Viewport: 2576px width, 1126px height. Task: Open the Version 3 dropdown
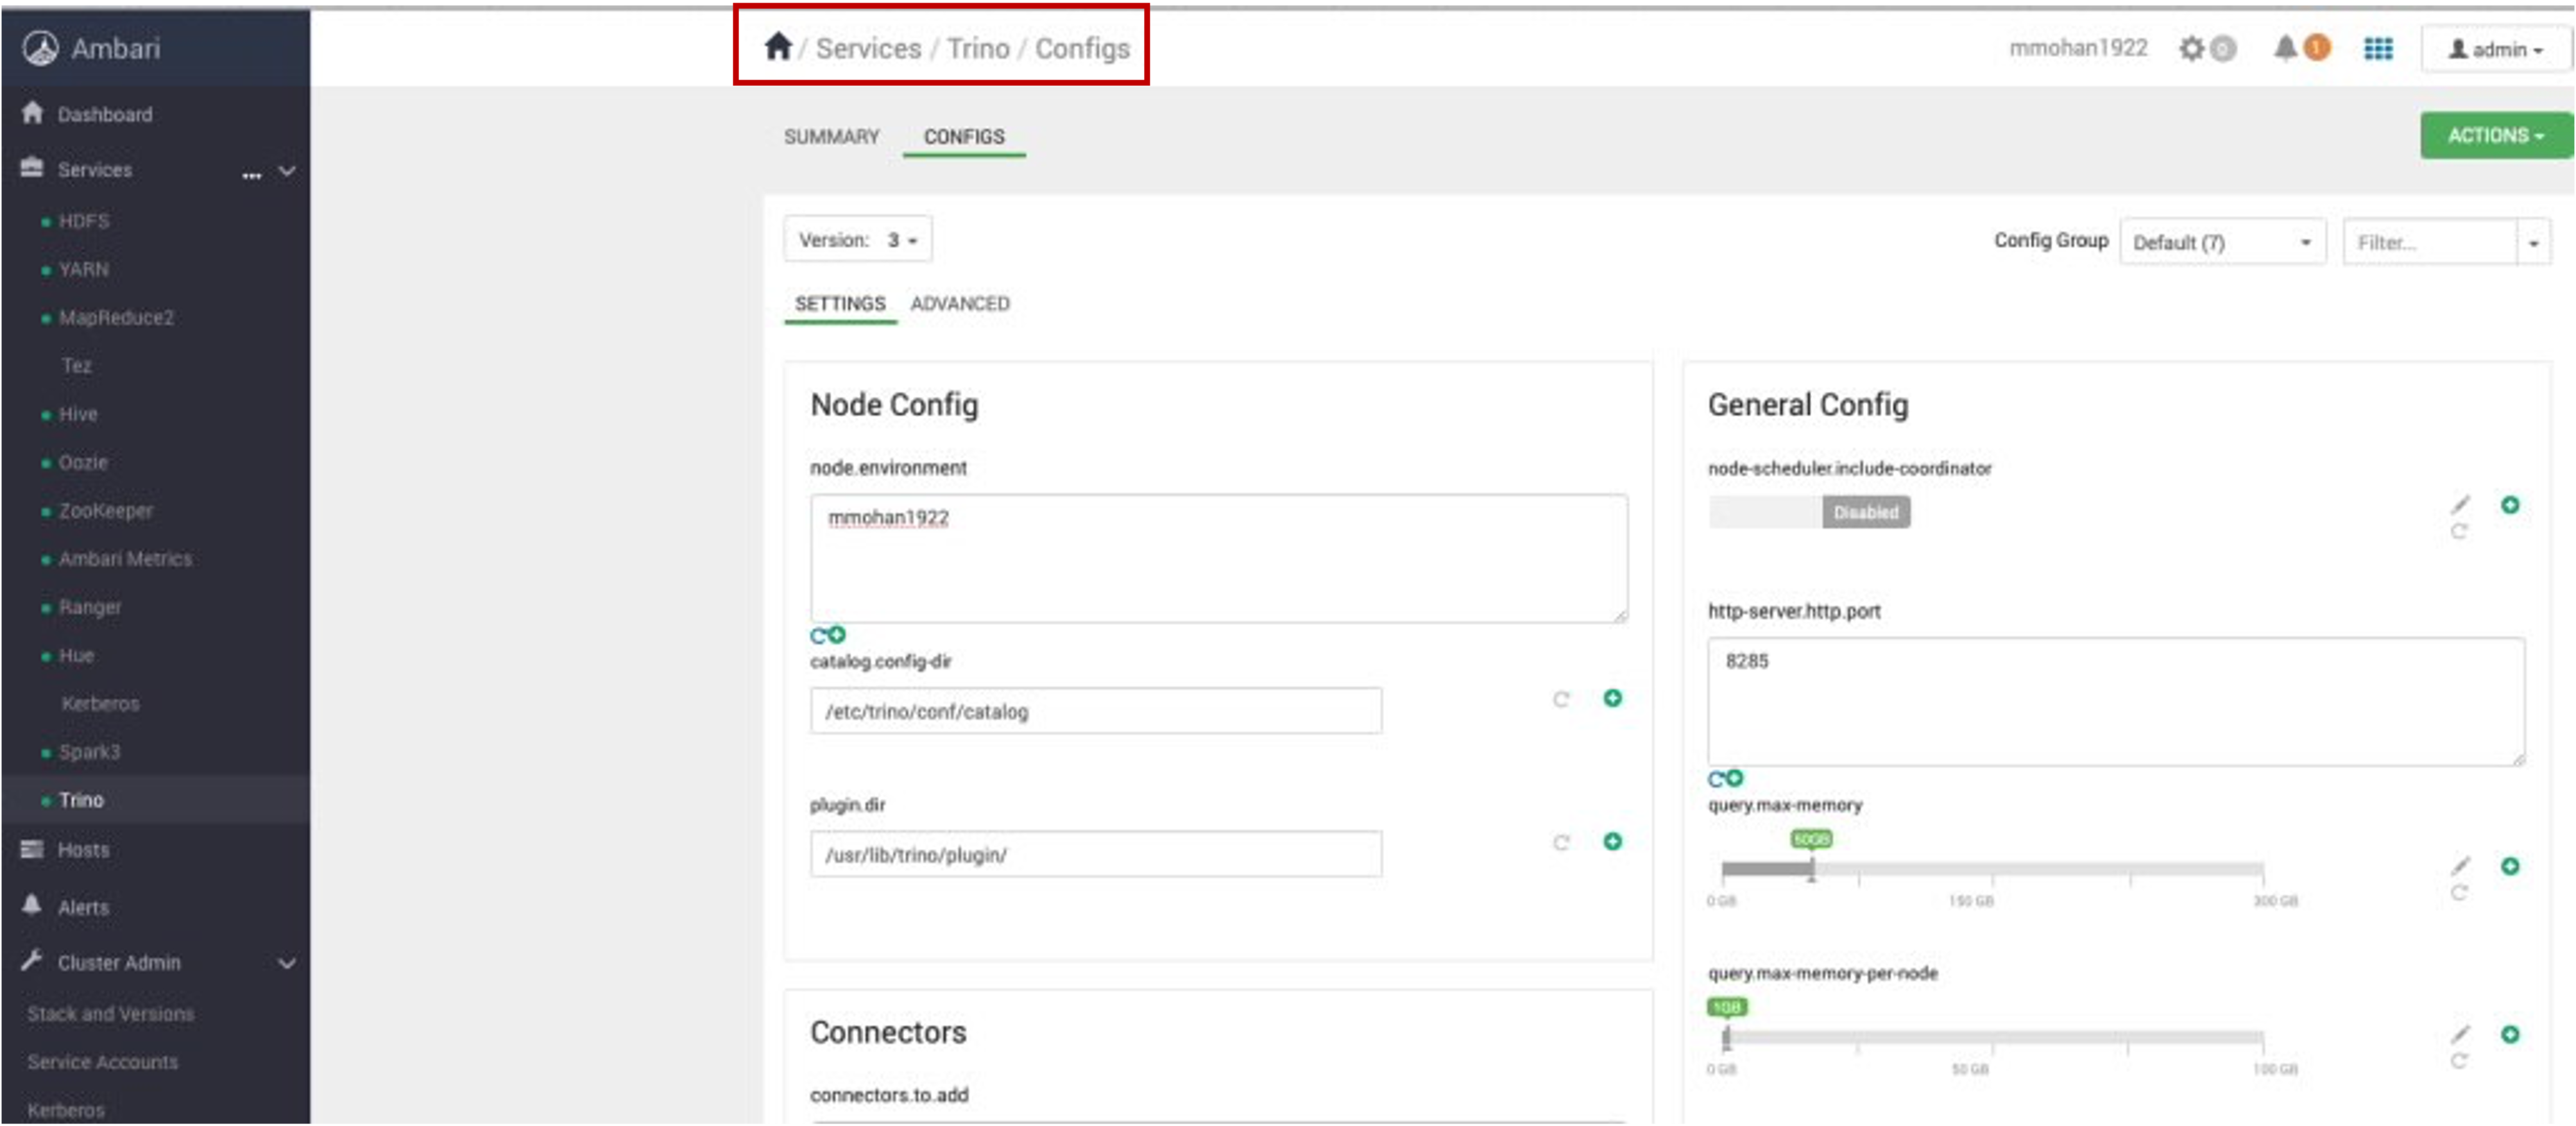(x=858, y=240)
